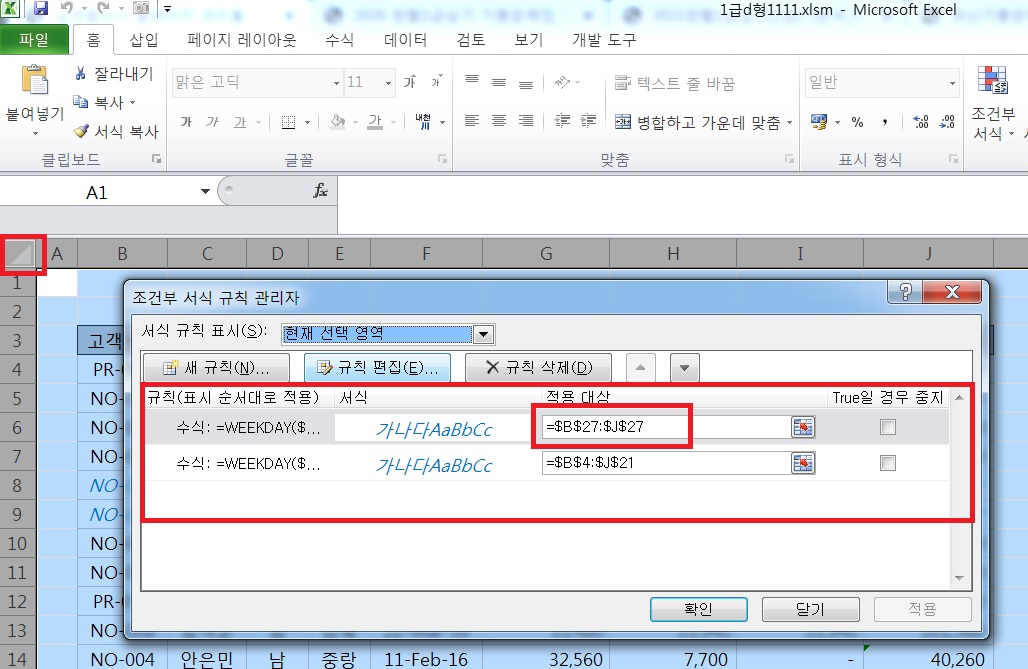Select the Format Painter (서식 복사) tool
Viewport: 1028px width, 669px height.
click(x=82, y=131)
